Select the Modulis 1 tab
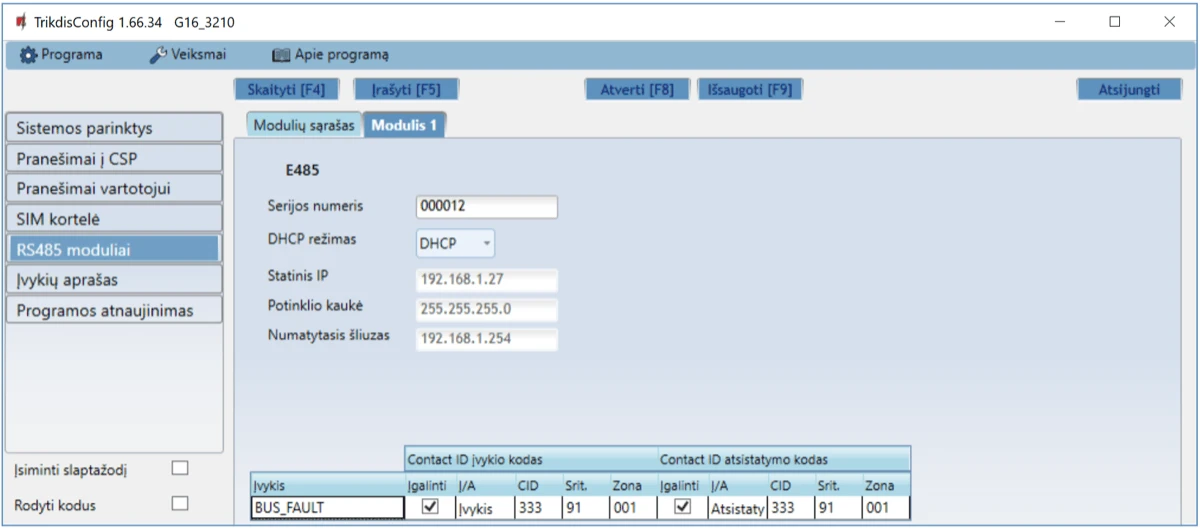Viewport: 1200px width, 530px height. [x=404, y=125]
